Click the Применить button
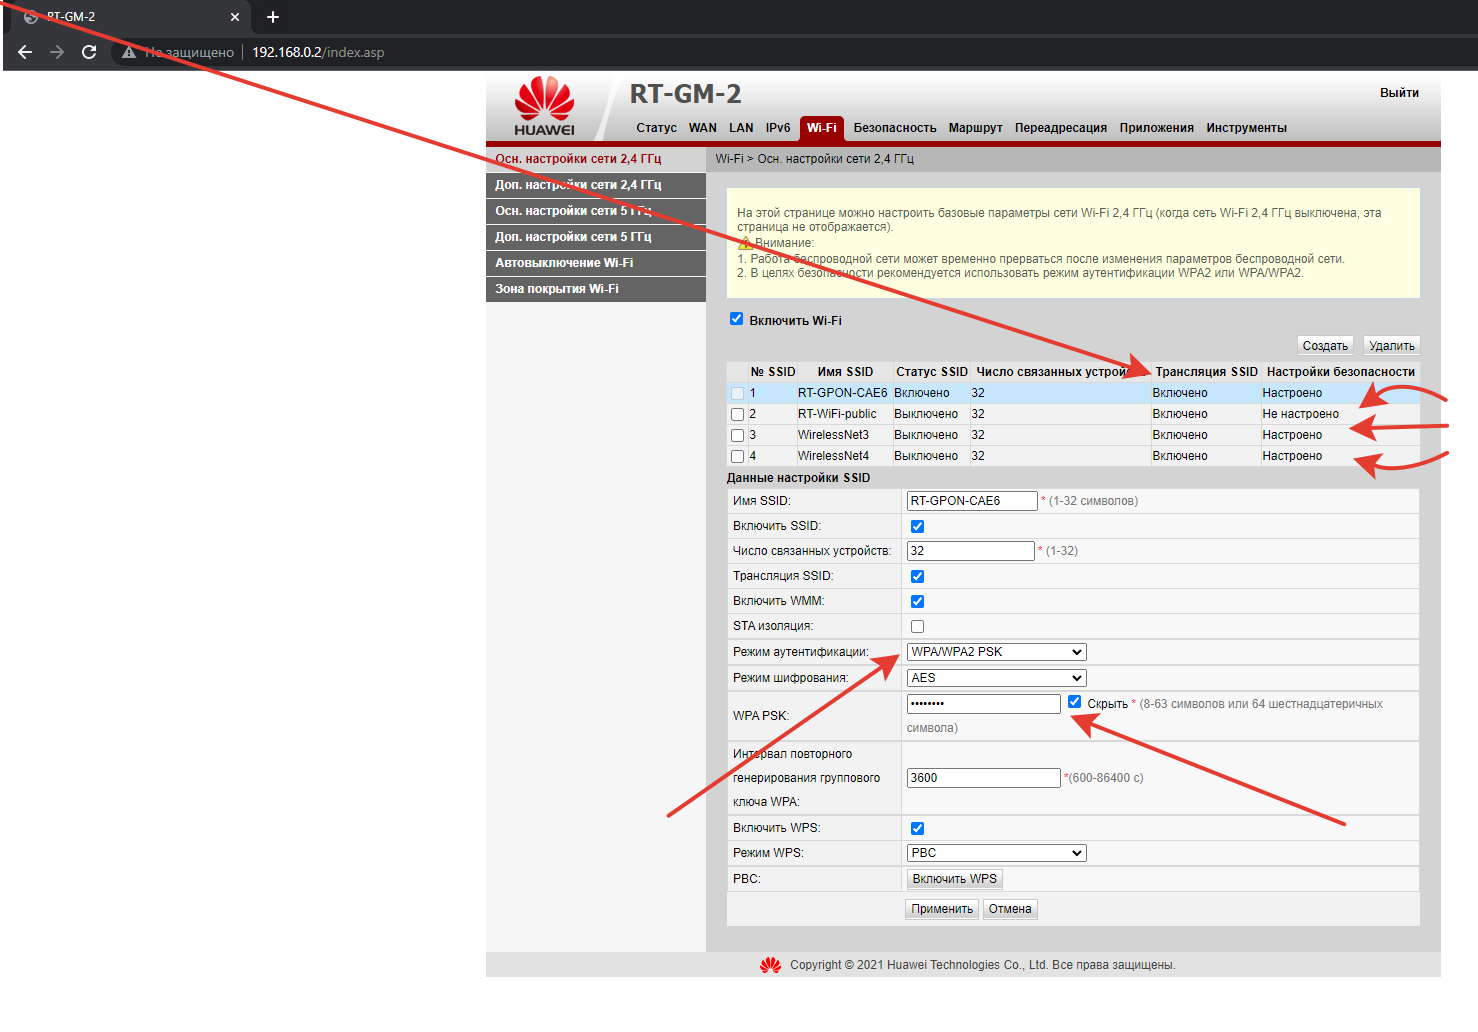 (941, 909)
